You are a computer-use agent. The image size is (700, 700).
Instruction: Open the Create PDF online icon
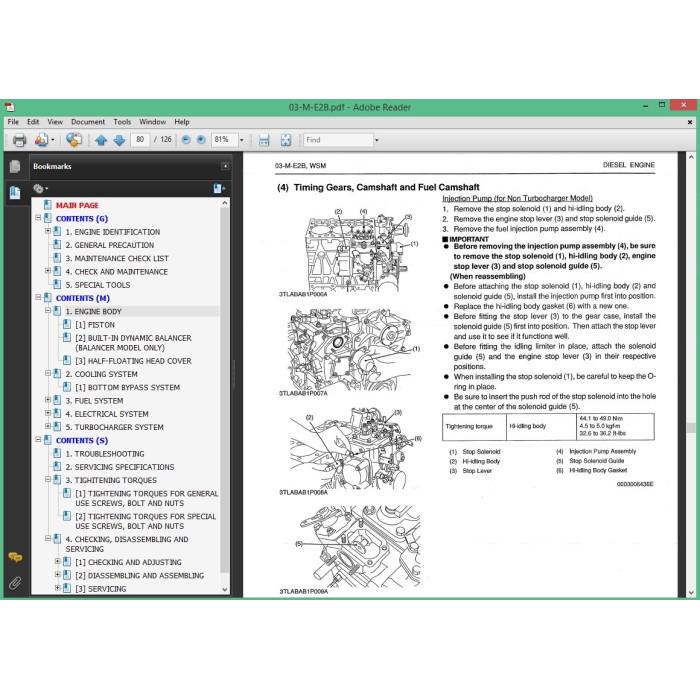pos(43,140)
